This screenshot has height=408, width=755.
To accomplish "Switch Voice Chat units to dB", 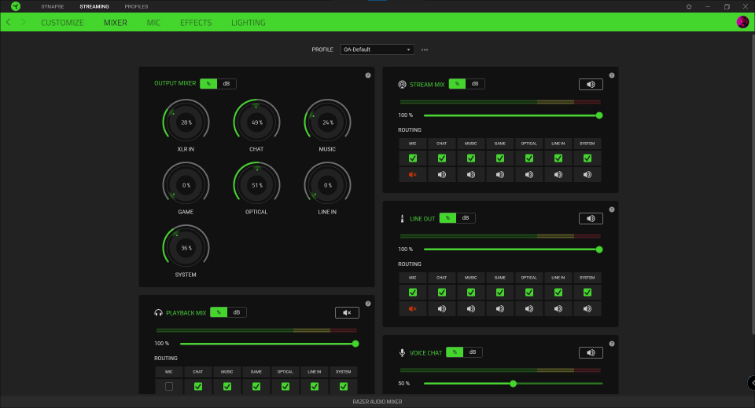I will (472, 352).
